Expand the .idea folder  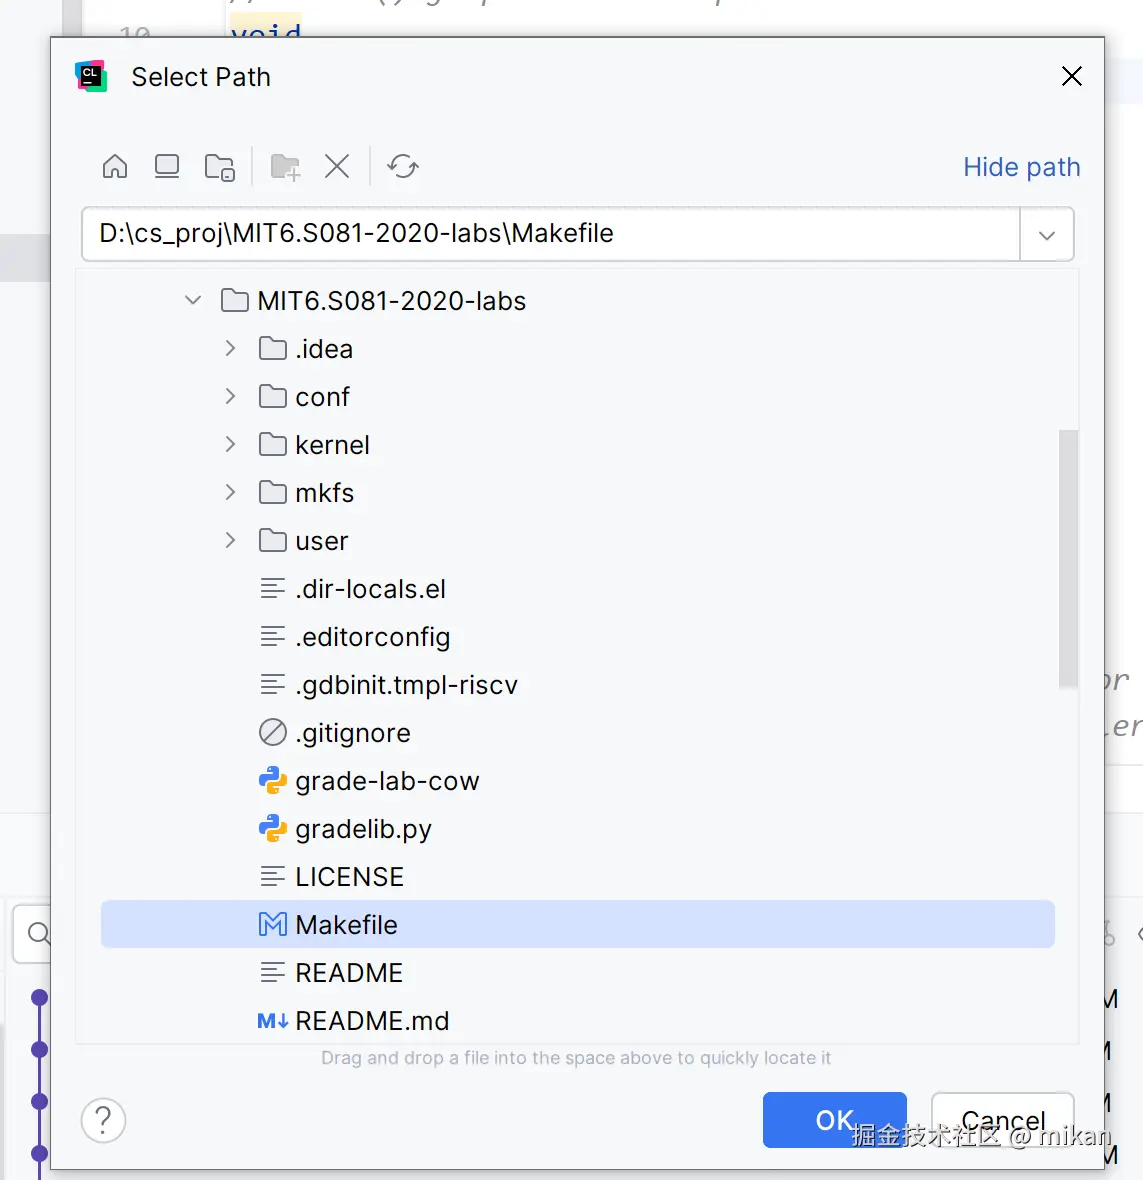coord(231,348)
